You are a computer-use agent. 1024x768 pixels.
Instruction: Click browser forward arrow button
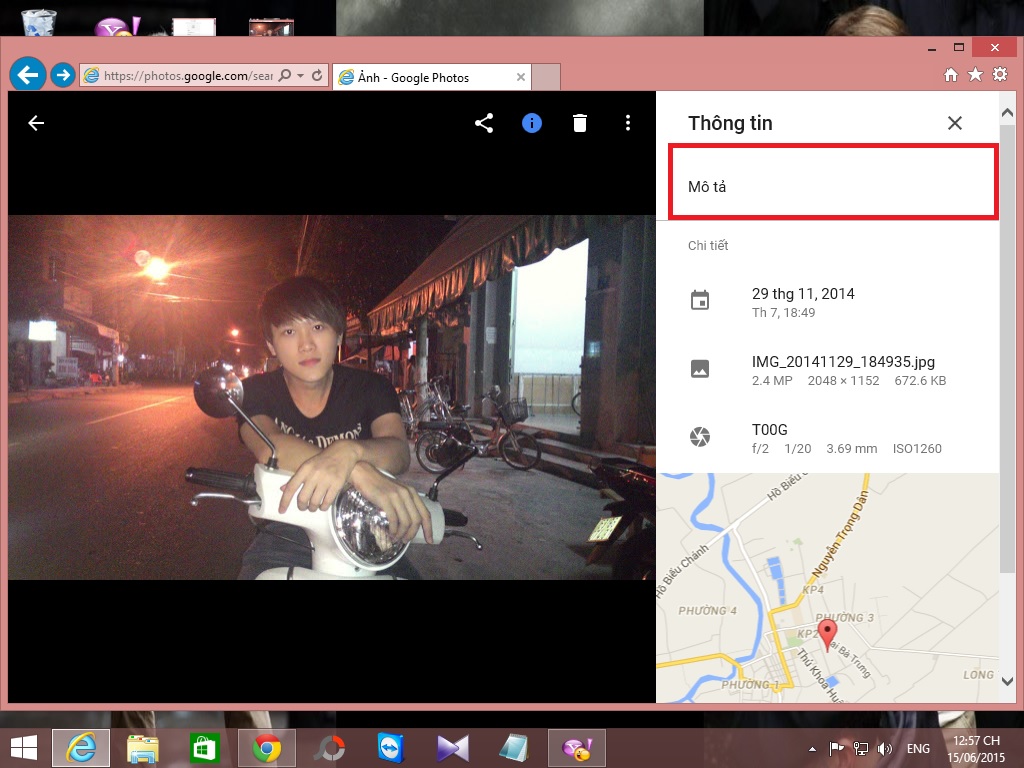62,75
